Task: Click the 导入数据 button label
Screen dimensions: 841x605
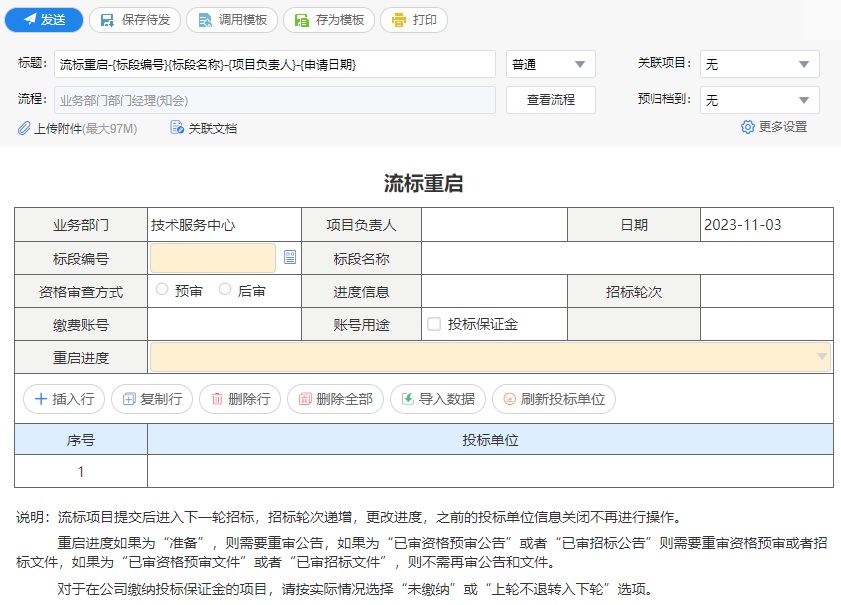Action: [x=447, y=399]
